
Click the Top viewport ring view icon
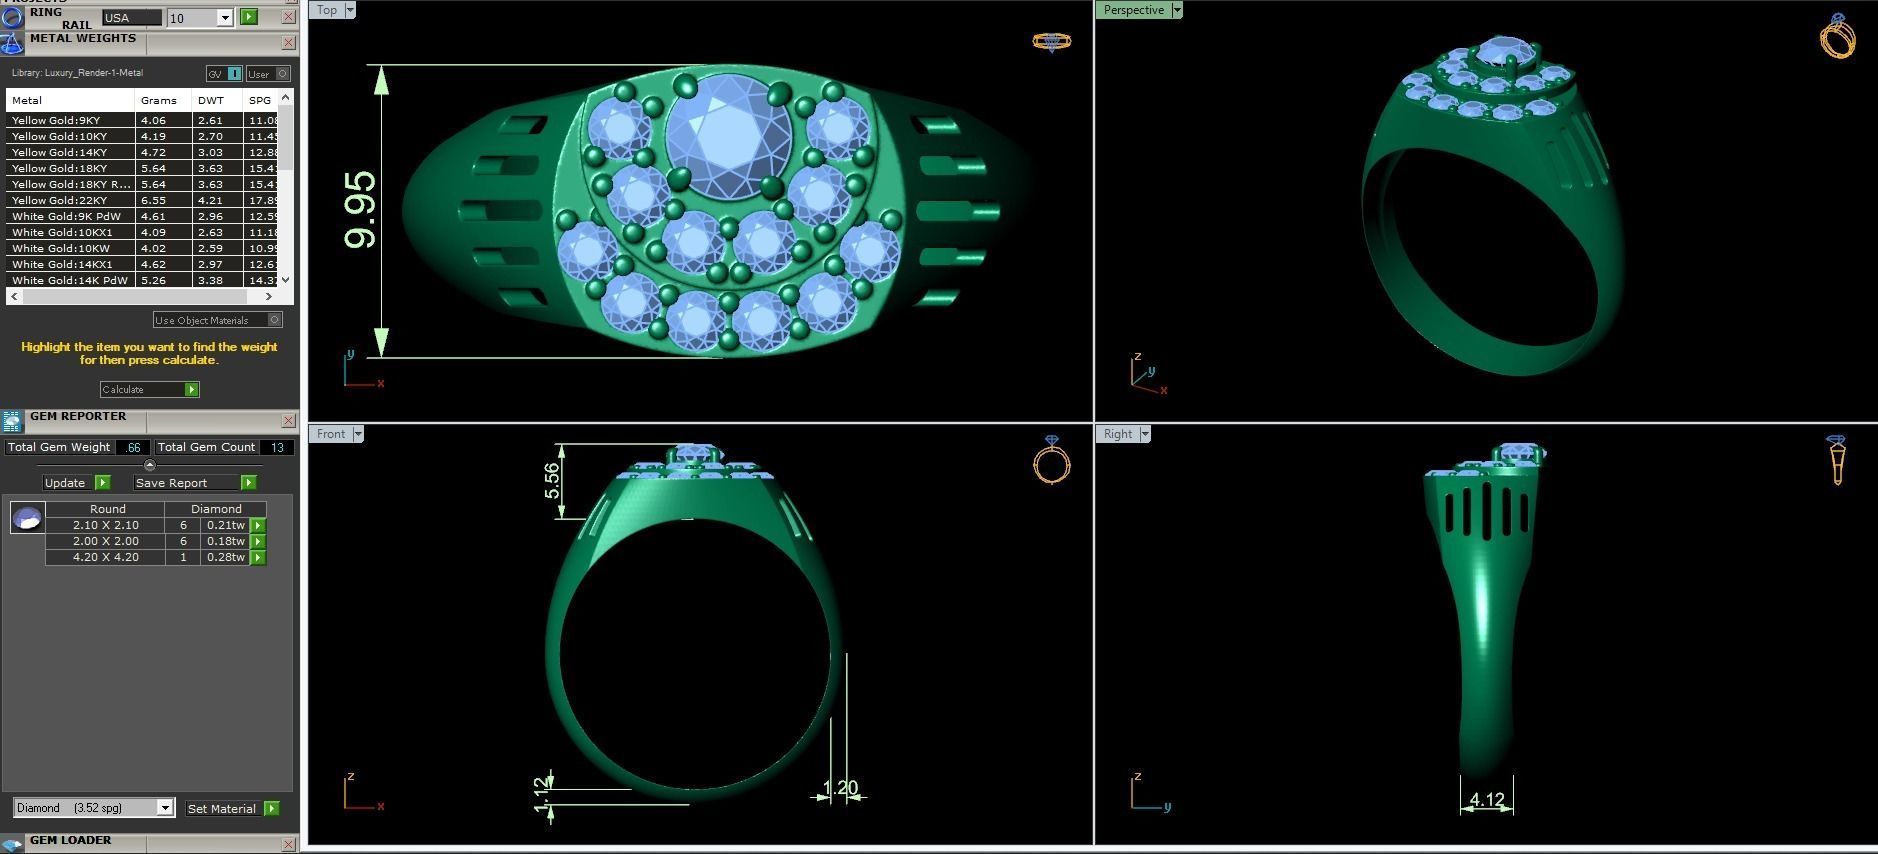point(1051,41)
